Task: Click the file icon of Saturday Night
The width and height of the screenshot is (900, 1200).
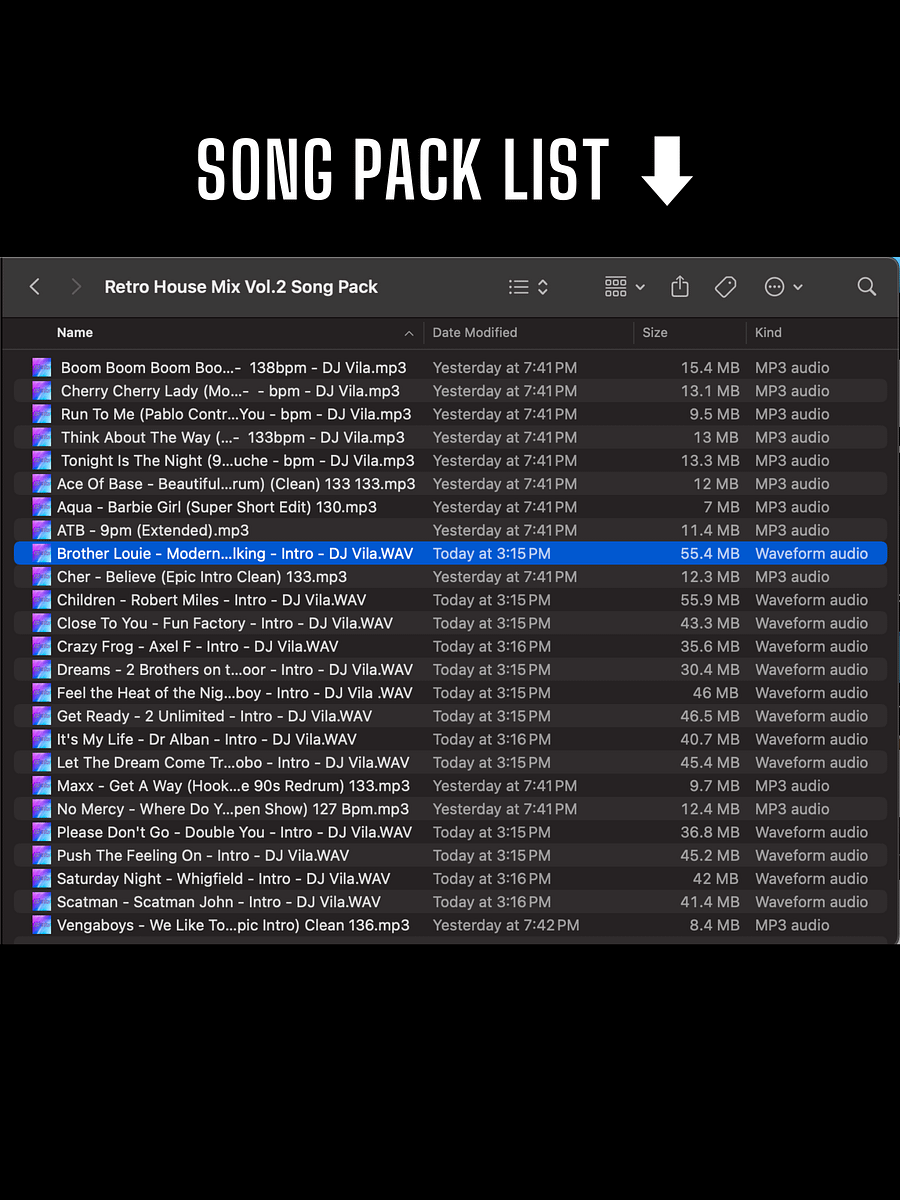Action: [x=41, y=879]
